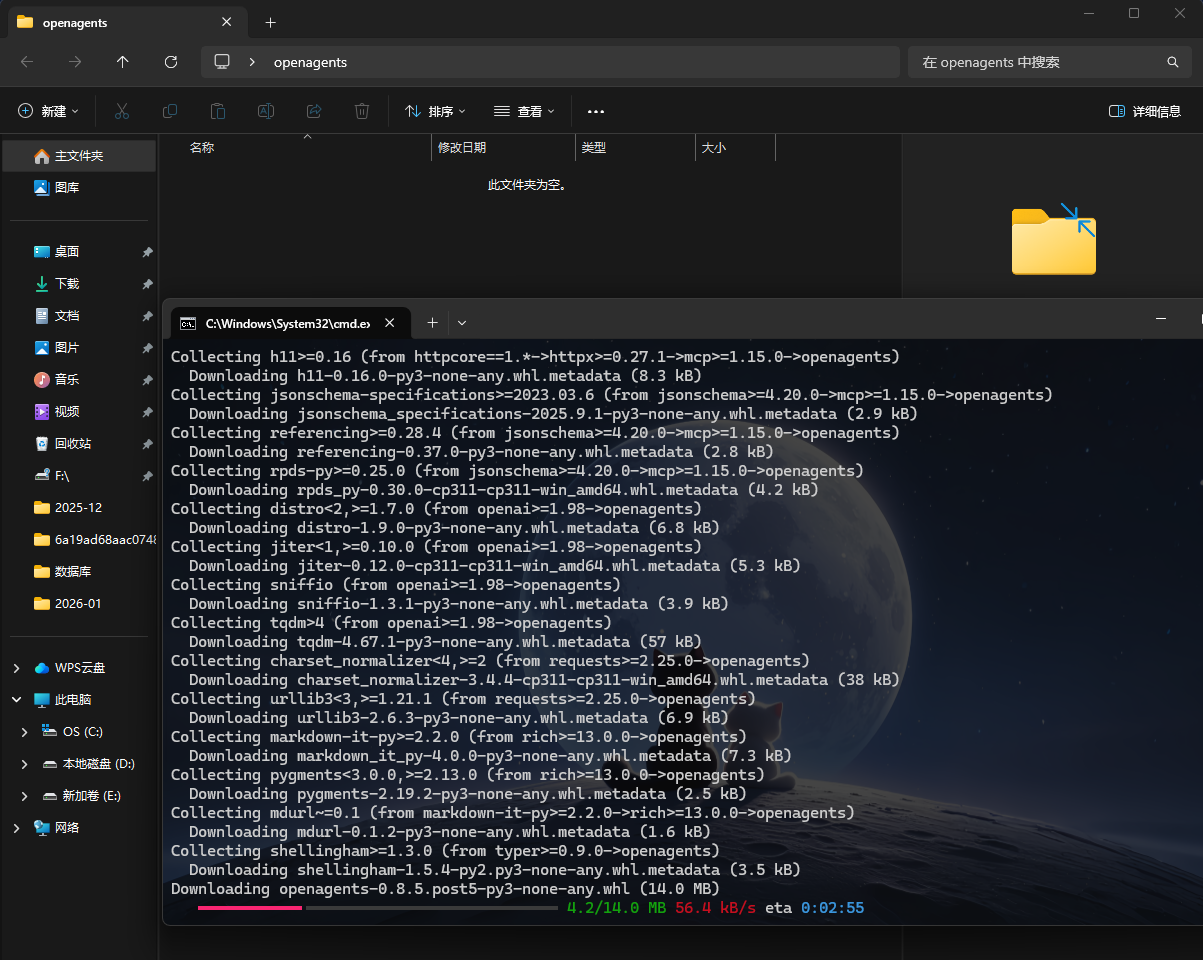Navigate up one folder level

(x=123, y=62)
